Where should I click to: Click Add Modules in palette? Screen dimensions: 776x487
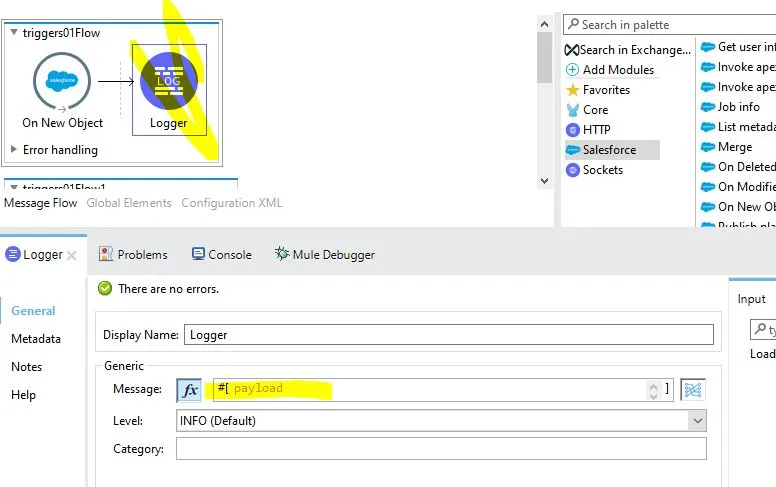(x=610, y=70)
